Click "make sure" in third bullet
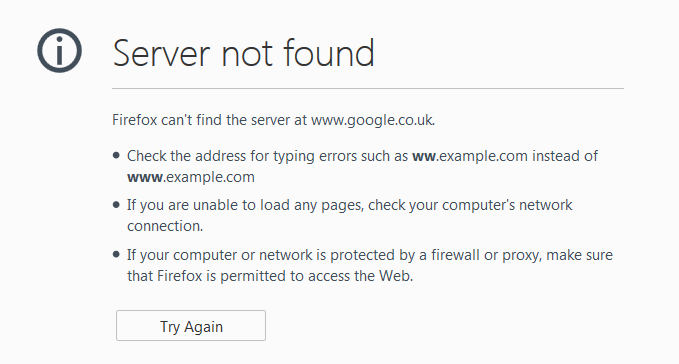679x364 pixels. (x=579, y=255)
